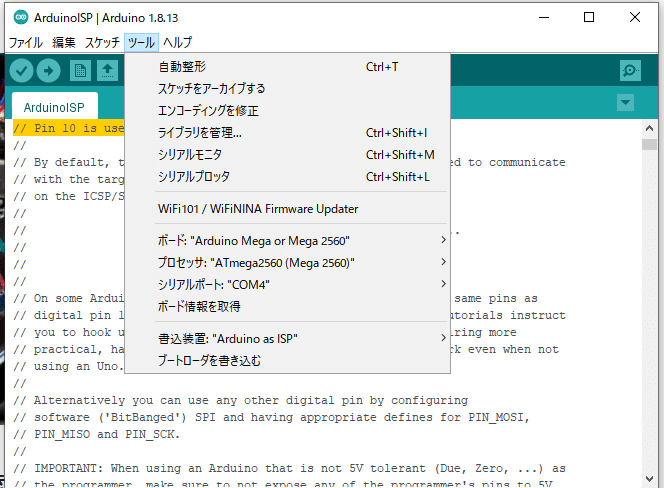Open the スケッチ menu
Screen dimensions: 664x488
tap(102, 42)
